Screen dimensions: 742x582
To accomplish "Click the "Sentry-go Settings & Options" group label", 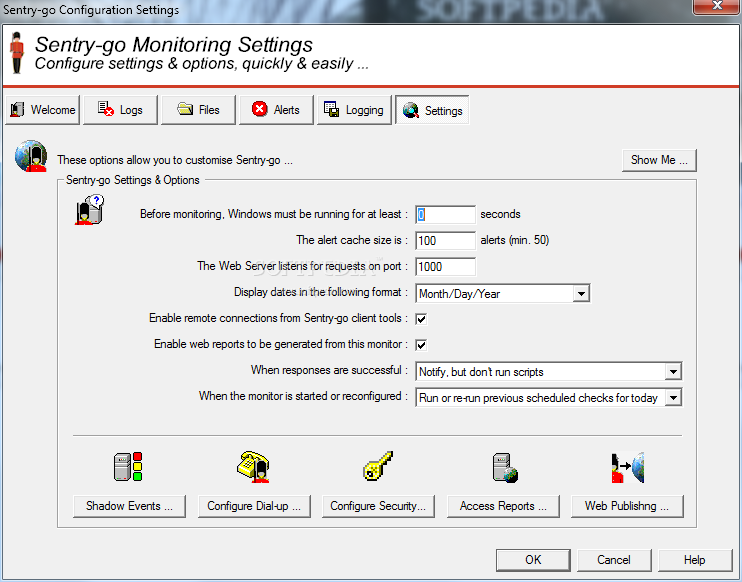I will 133,180.
